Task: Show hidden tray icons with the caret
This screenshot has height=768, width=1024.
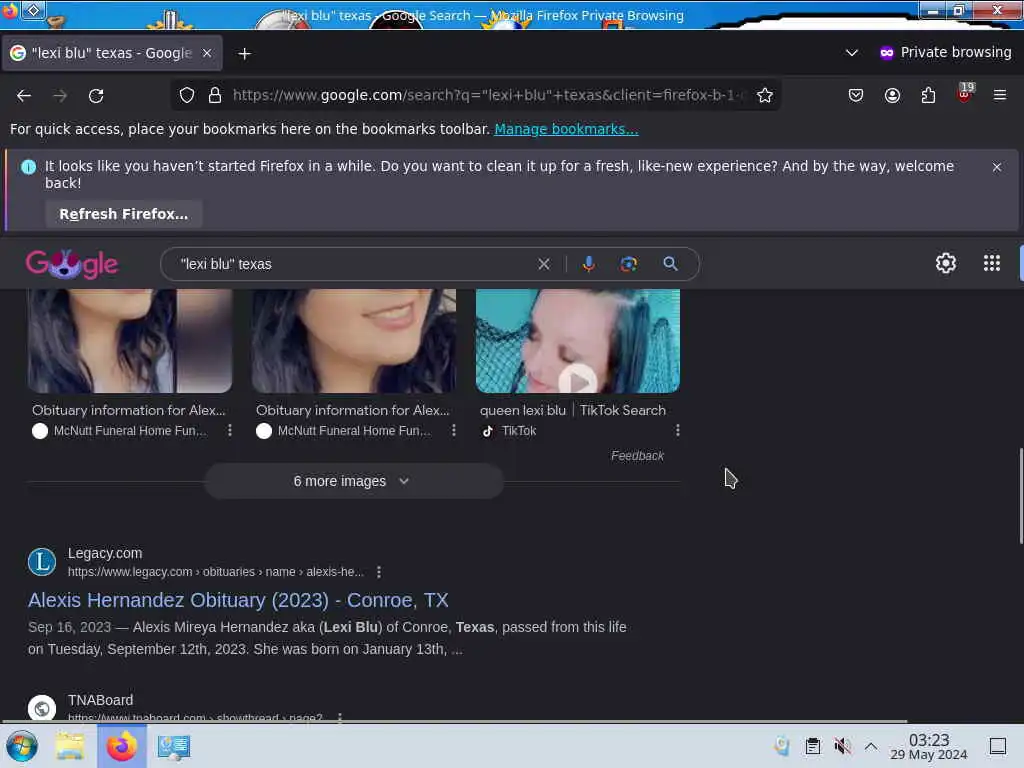Action: click(x=871, y=746)
